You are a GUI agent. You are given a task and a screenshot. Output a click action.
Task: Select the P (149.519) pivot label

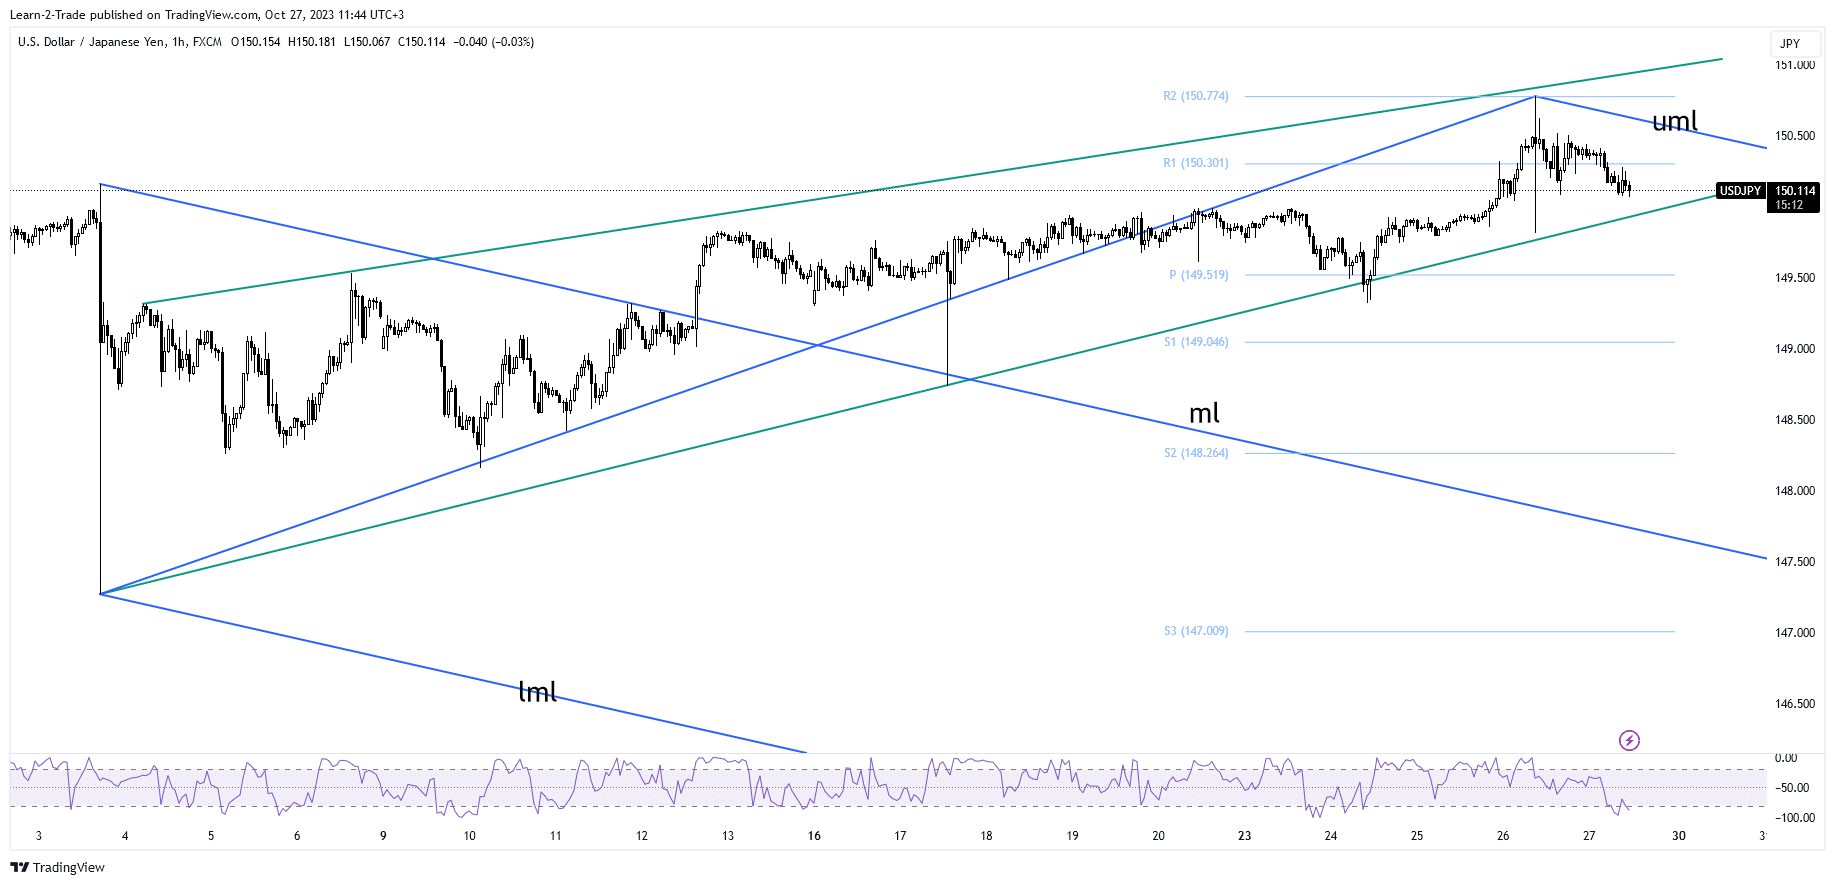1198,275
